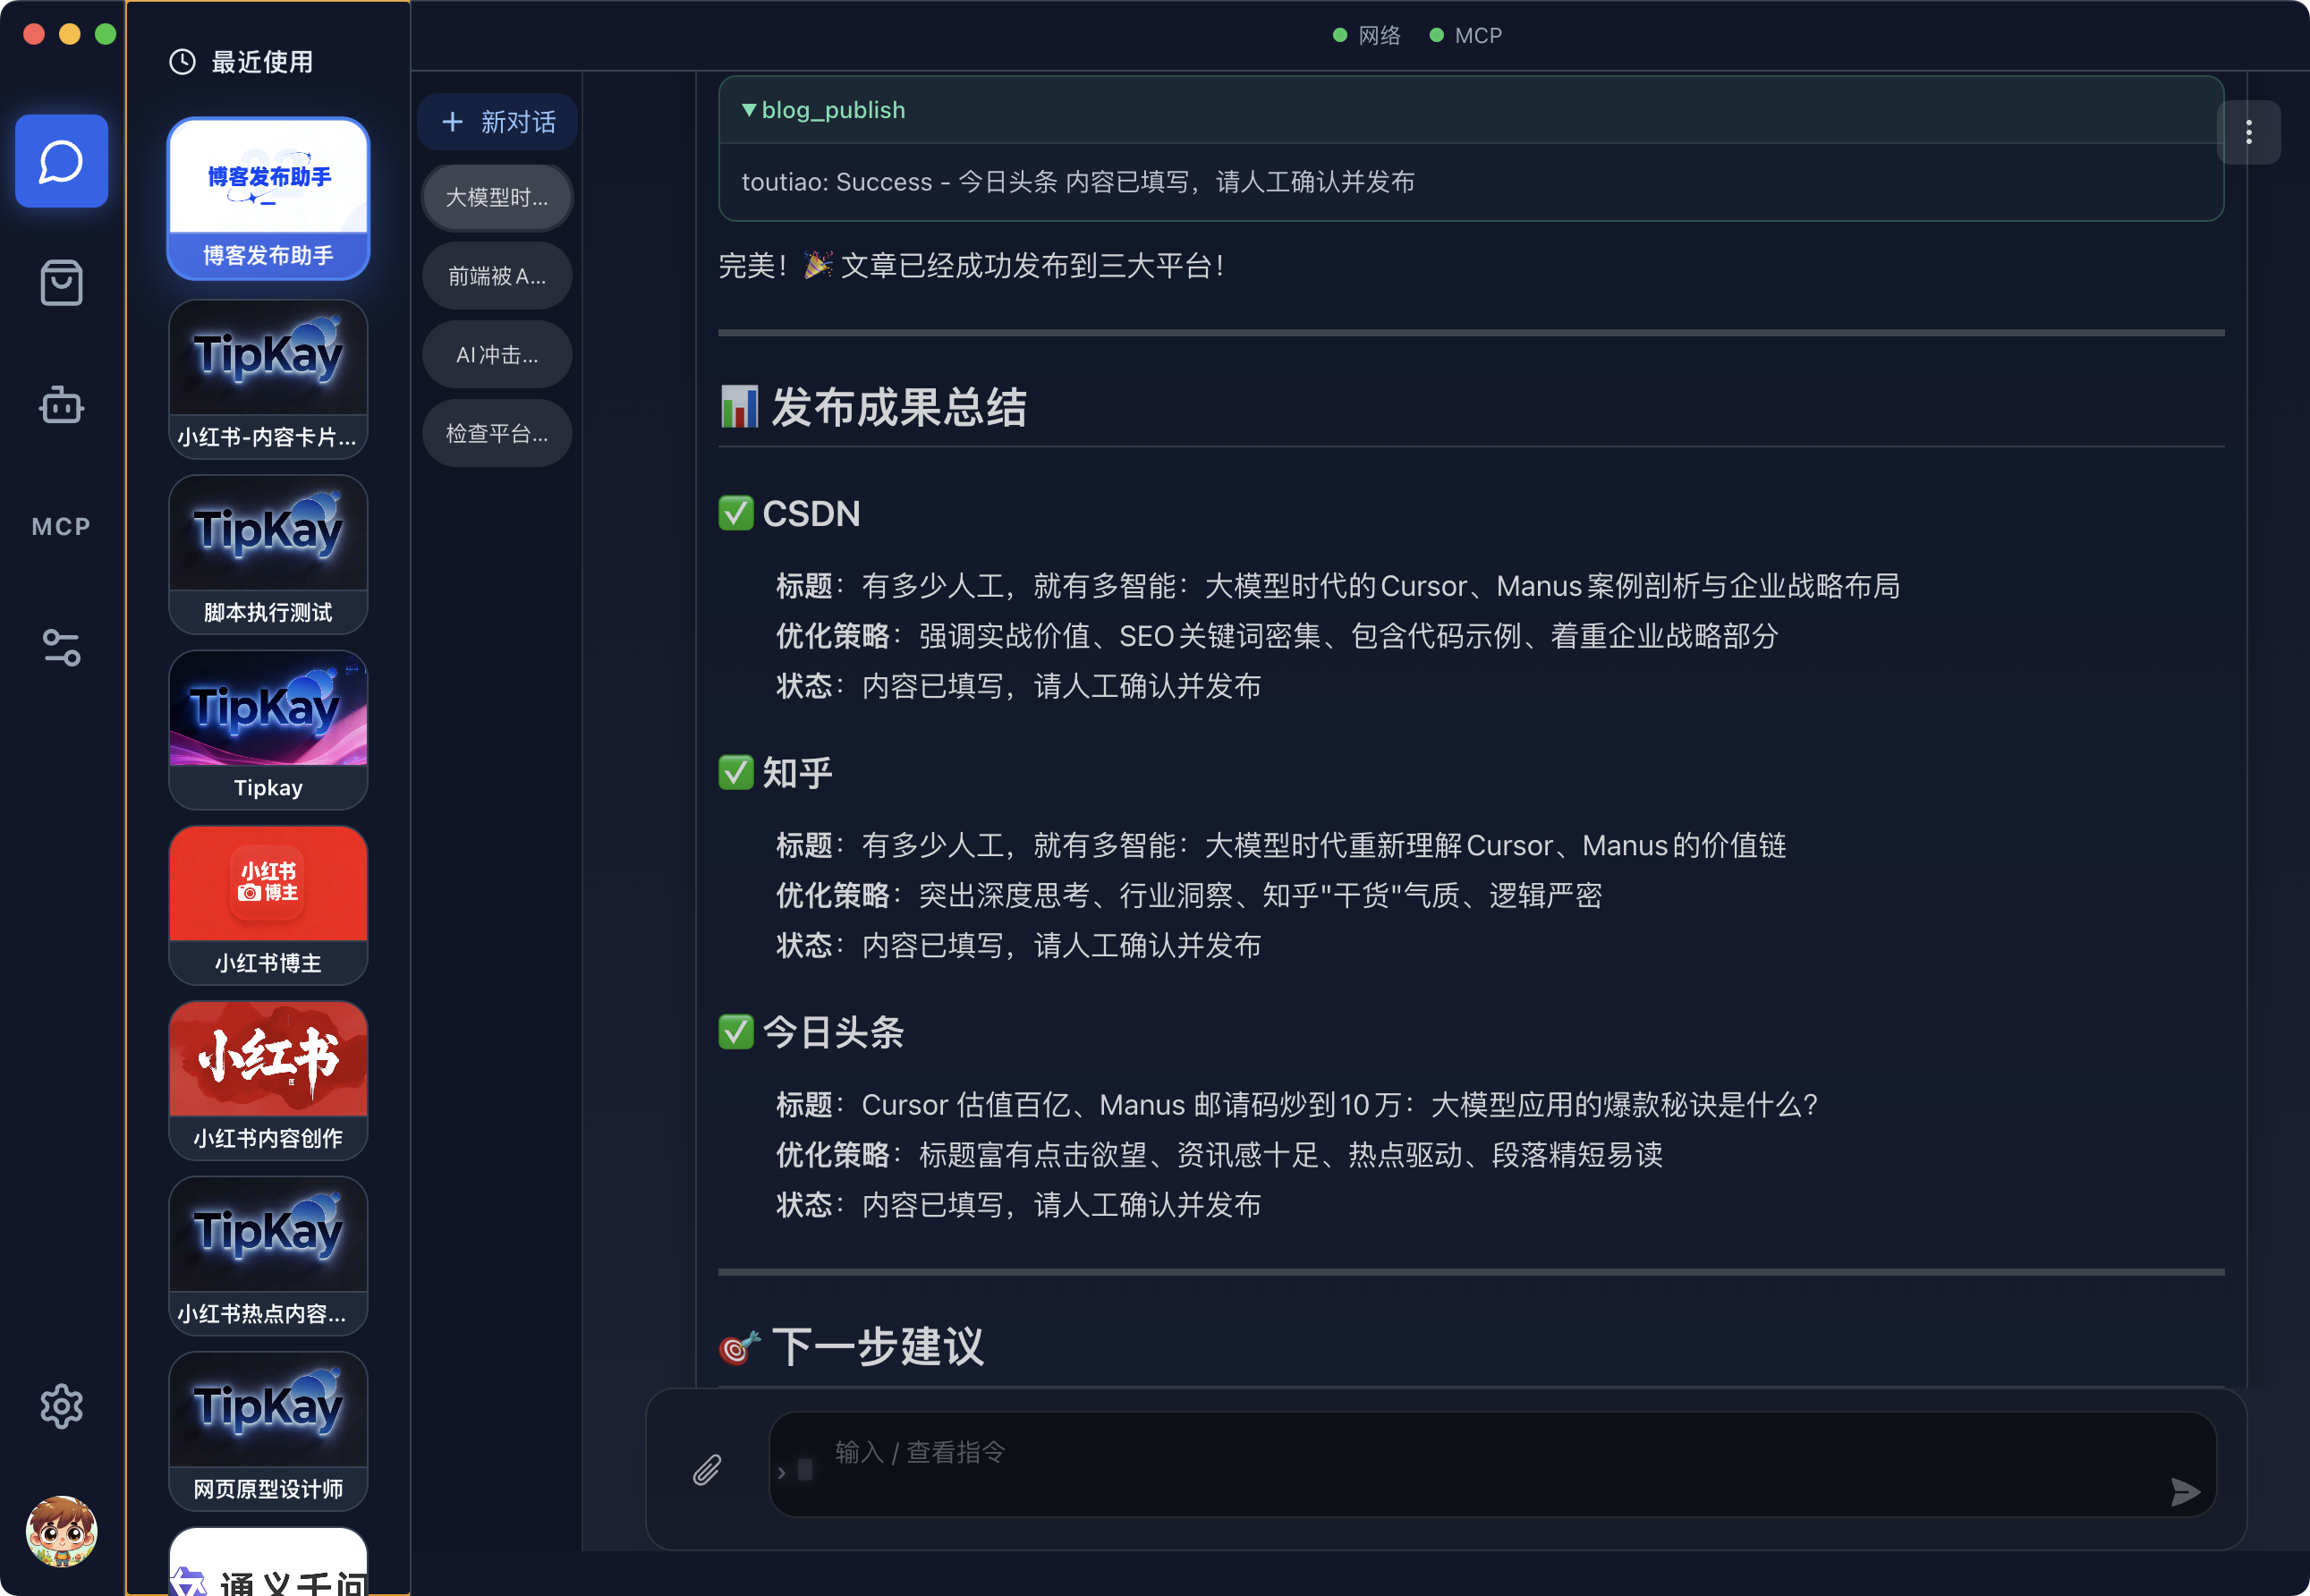Open the chat bubble sidebar icon
Viewport: 2310px width, 1596px height.
[61, 161]
